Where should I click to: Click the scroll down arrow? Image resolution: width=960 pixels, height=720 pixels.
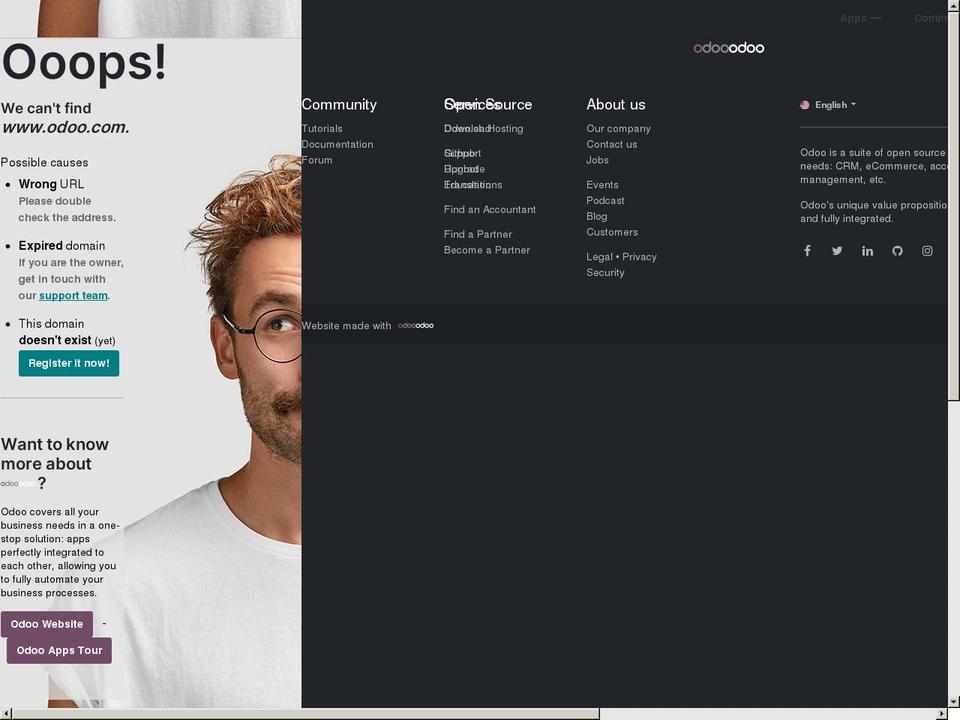tap(953, 702)
